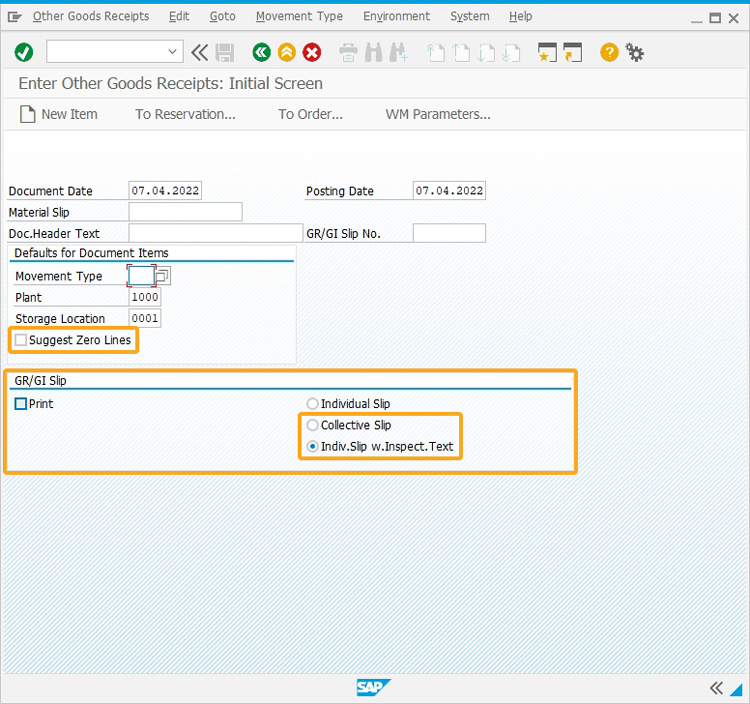
Task: Collapse the command field with double chevron
Action: tap(199, 52)
